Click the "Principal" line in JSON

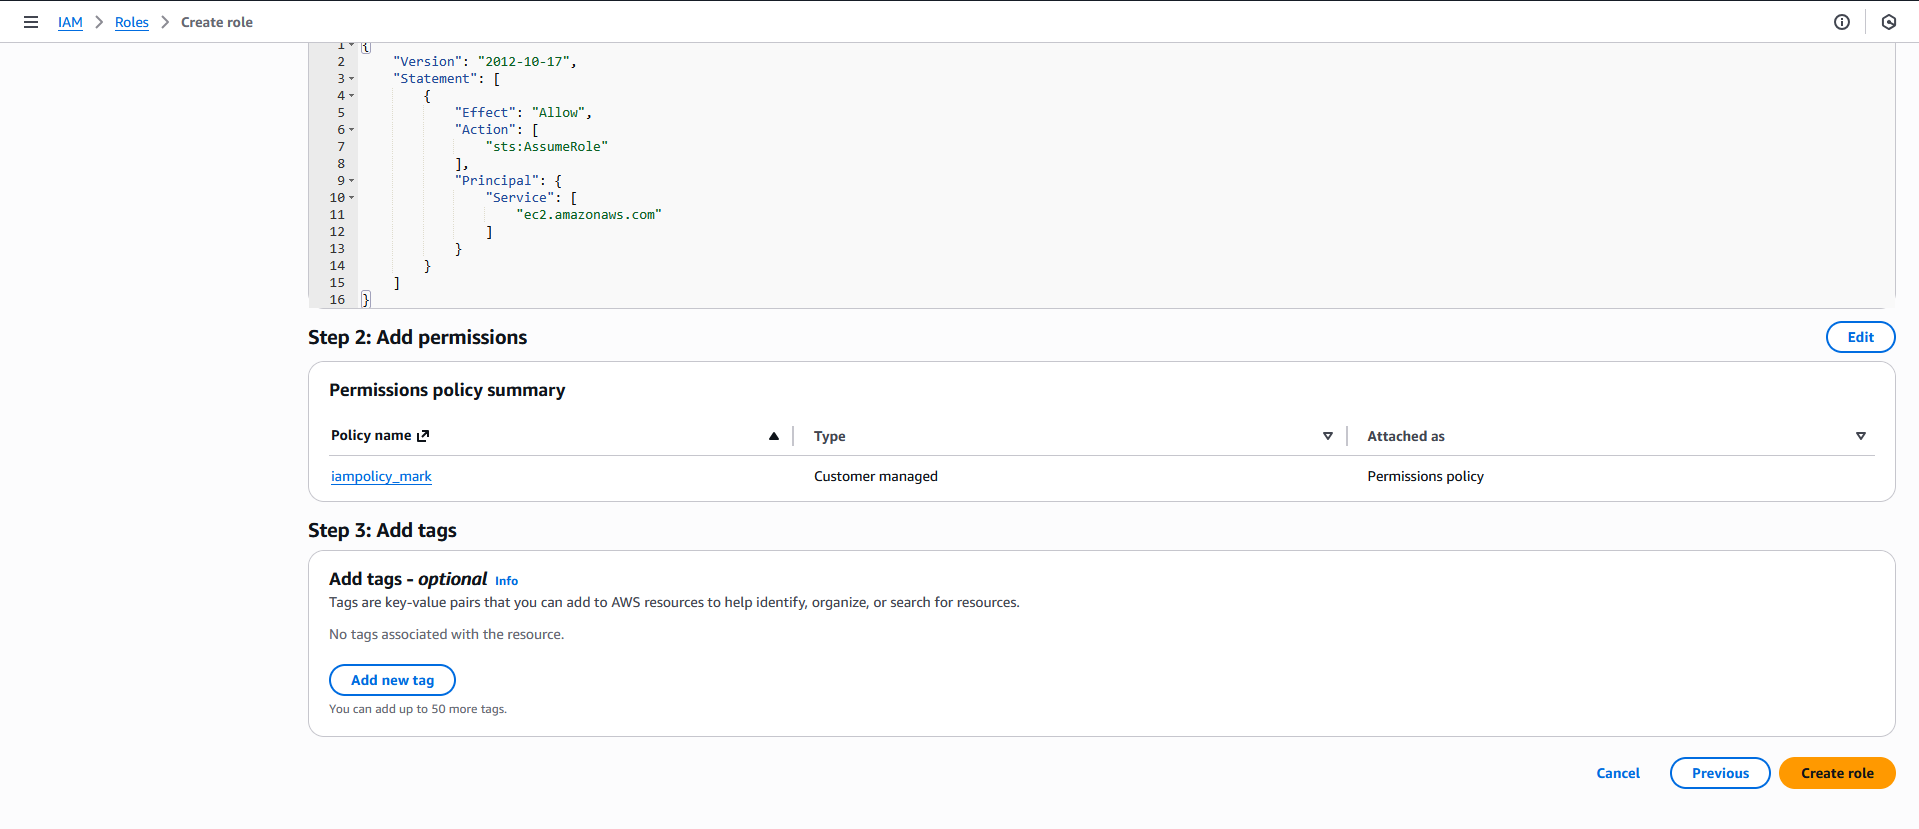coord(509,181)
